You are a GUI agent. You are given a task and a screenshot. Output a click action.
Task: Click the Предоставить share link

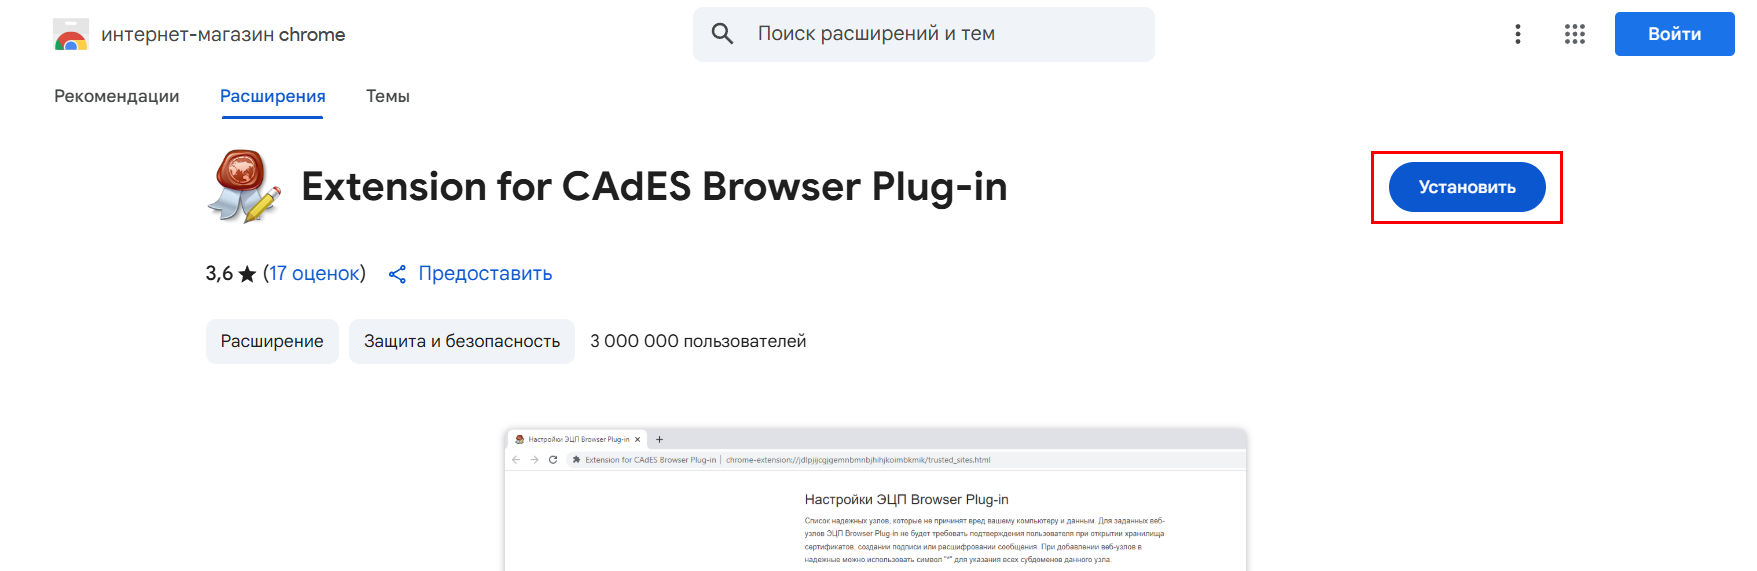pyautogui.click(x=485, y=274)
